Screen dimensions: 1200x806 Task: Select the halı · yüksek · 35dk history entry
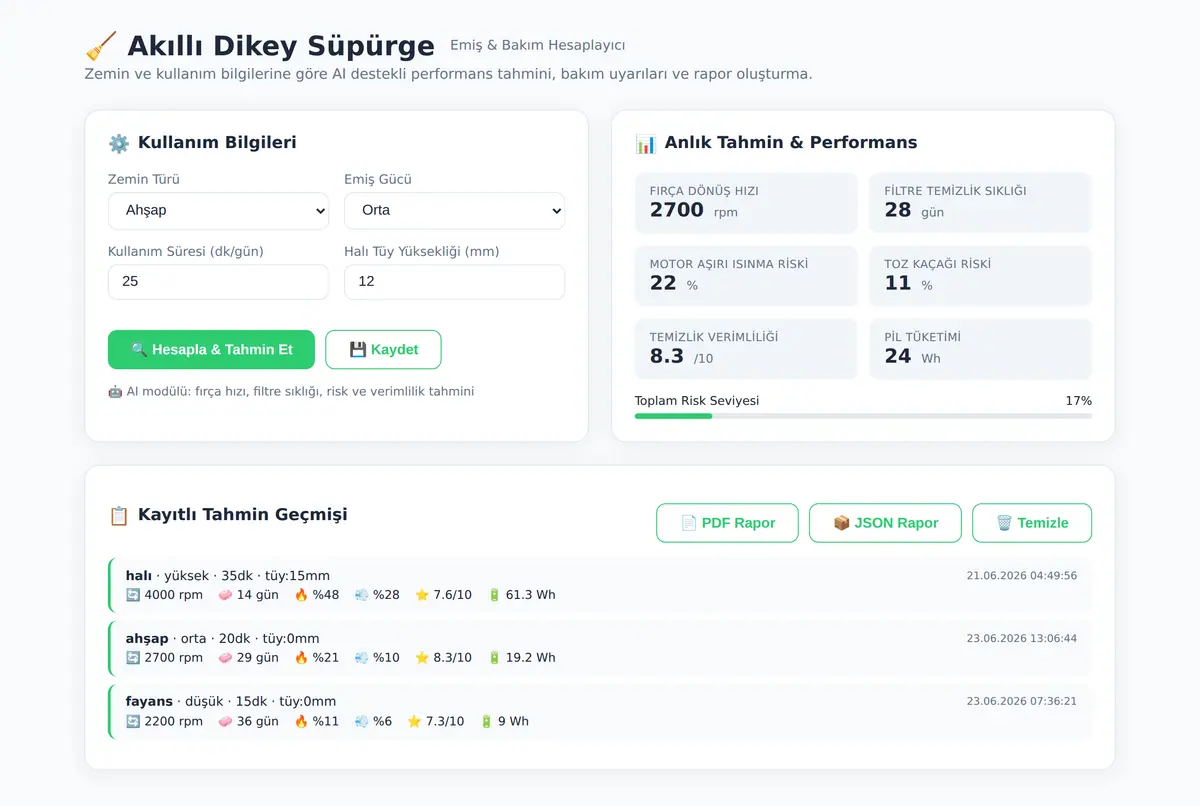pos(600,585)
